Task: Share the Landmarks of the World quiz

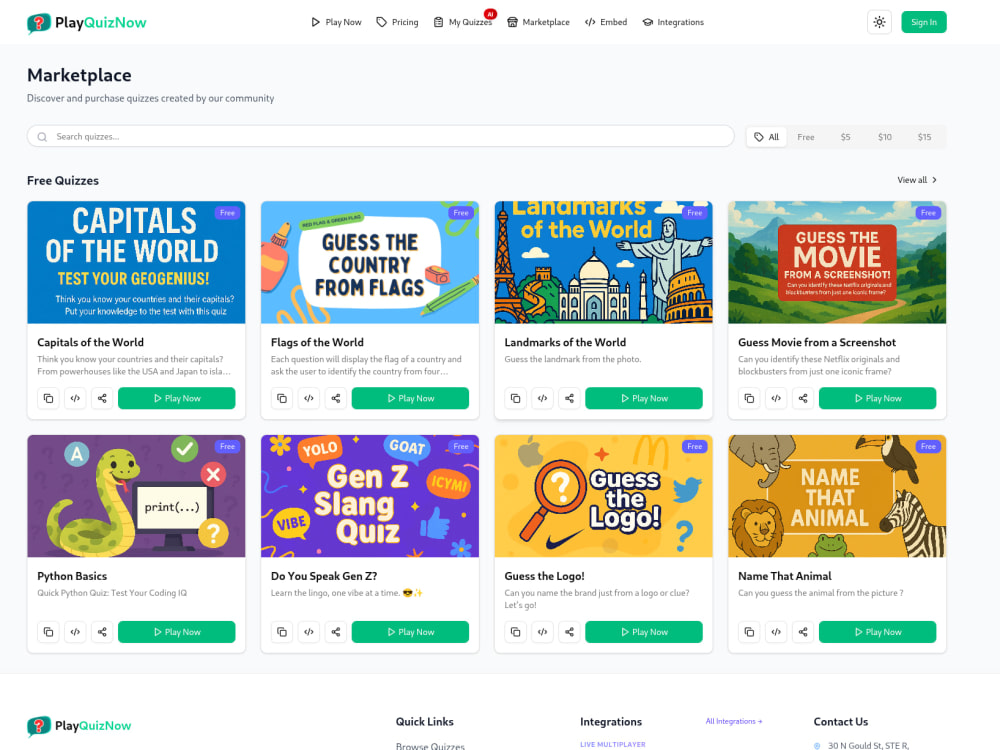Action: [x=569, y=399]
